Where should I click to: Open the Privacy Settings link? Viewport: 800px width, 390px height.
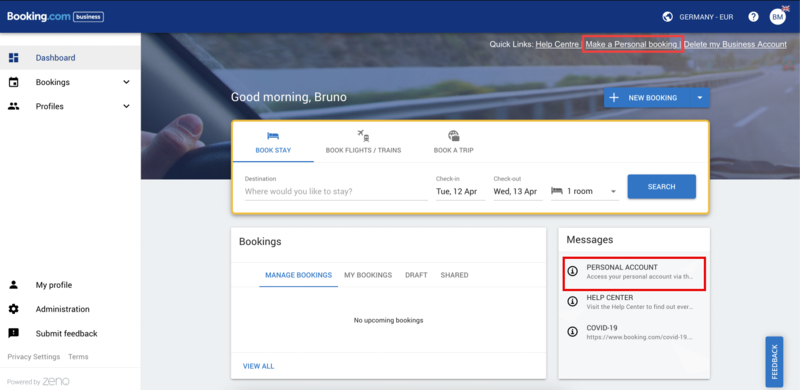[34, 357]
